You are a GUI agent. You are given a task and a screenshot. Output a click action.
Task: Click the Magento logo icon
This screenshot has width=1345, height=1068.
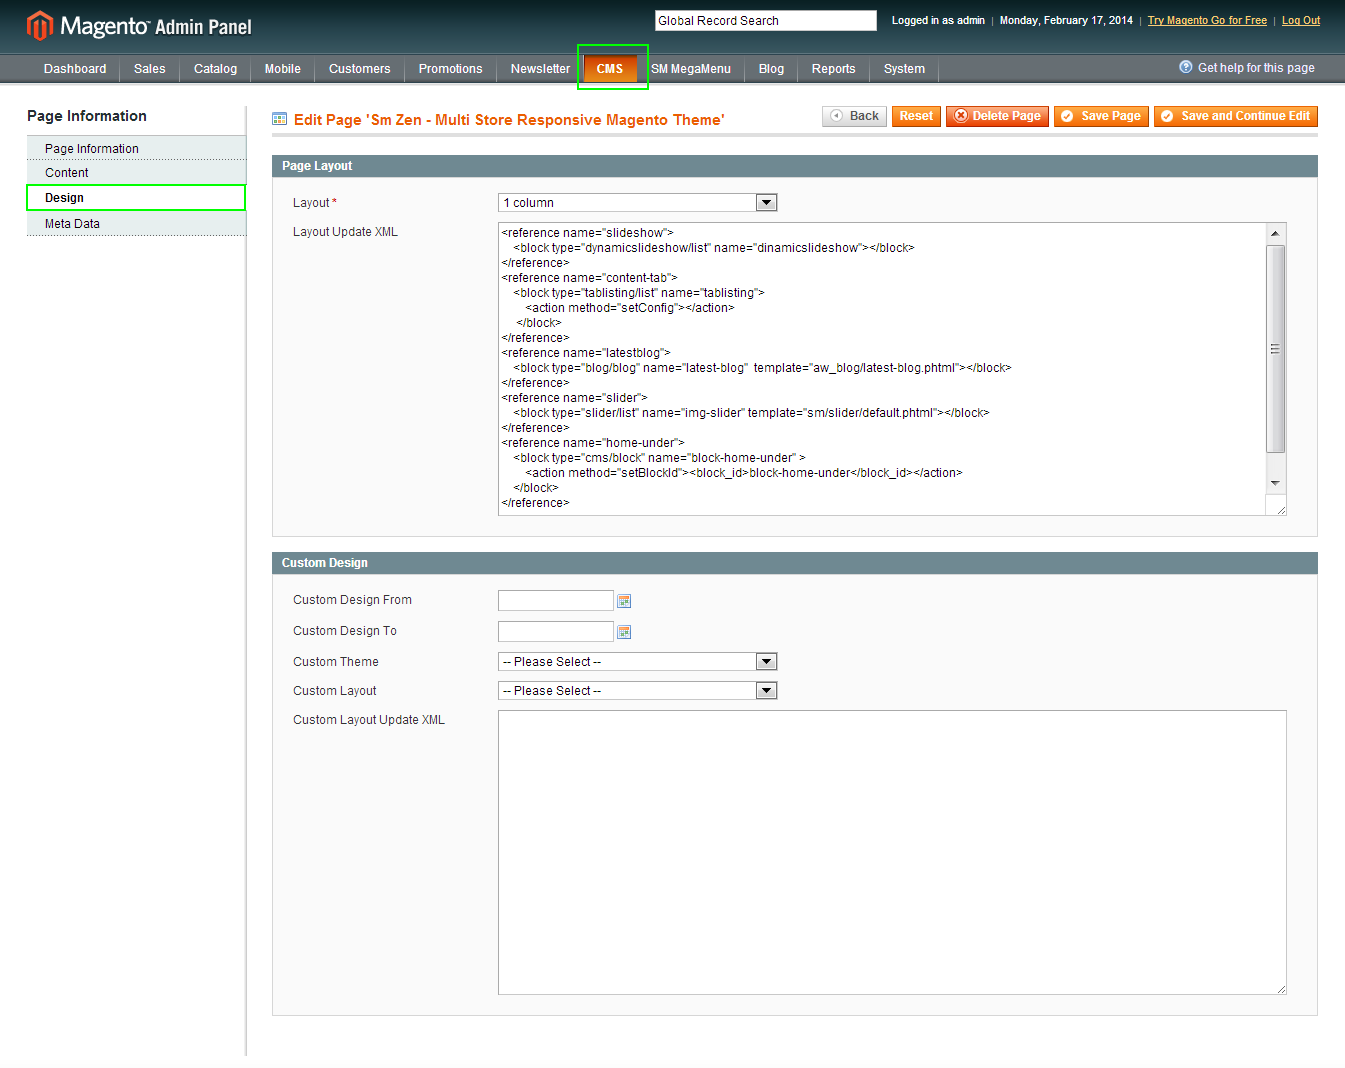tap(39, 26)
